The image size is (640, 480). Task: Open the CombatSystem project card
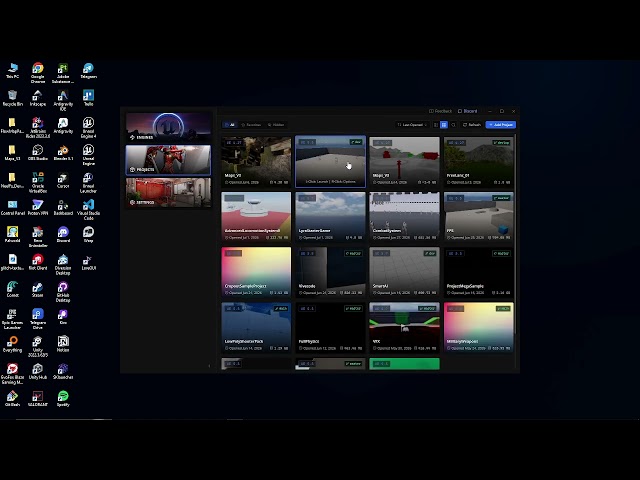click(x=404, y=217)
